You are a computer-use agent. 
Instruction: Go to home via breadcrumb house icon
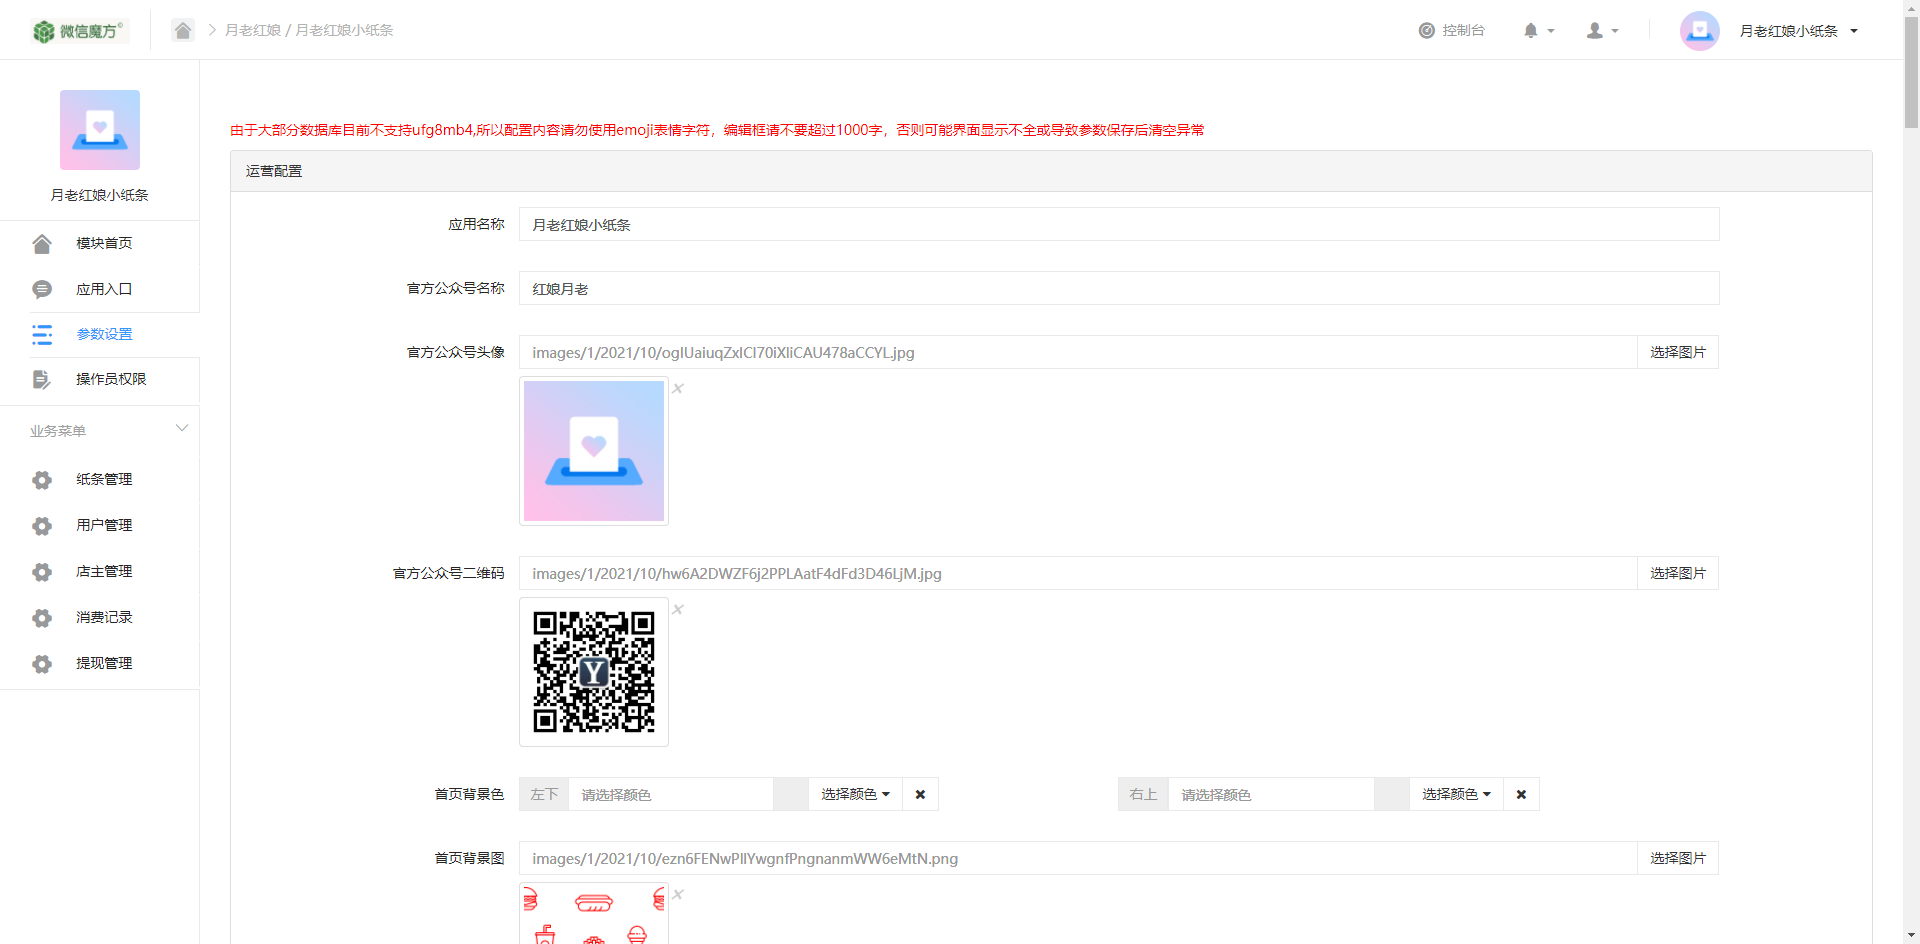click(x=182, y=30)
